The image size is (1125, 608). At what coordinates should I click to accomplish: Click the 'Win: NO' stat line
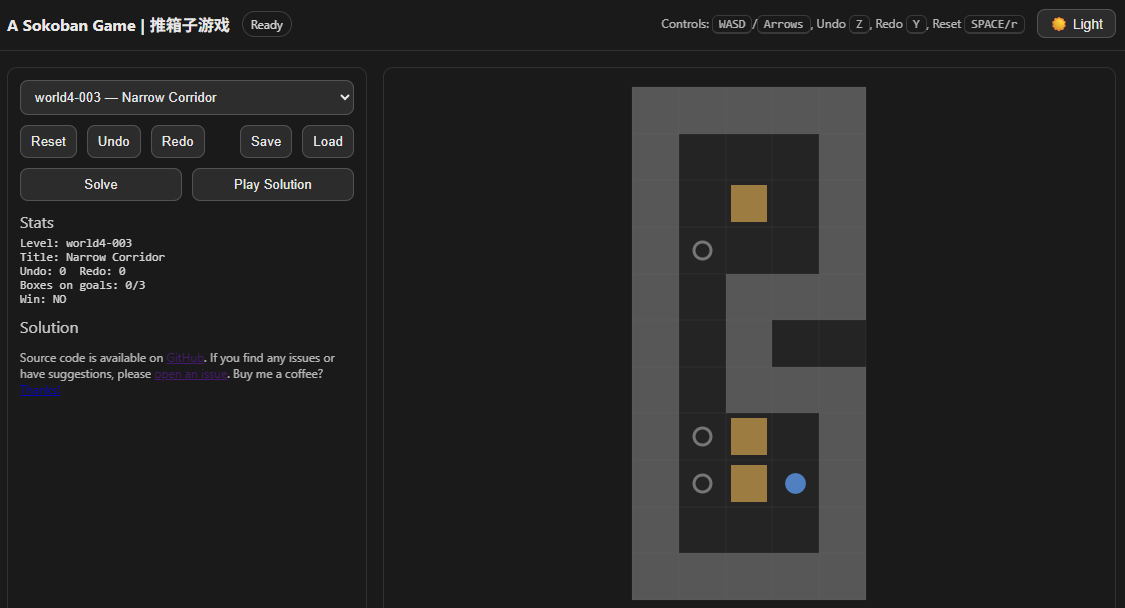(43, 299)
